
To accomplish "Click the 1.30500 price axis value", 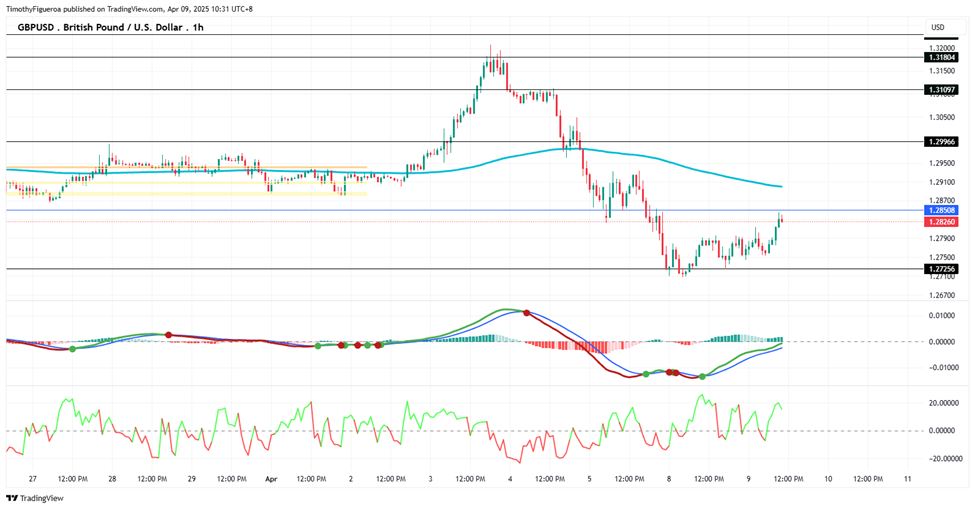I will point(941,117).
